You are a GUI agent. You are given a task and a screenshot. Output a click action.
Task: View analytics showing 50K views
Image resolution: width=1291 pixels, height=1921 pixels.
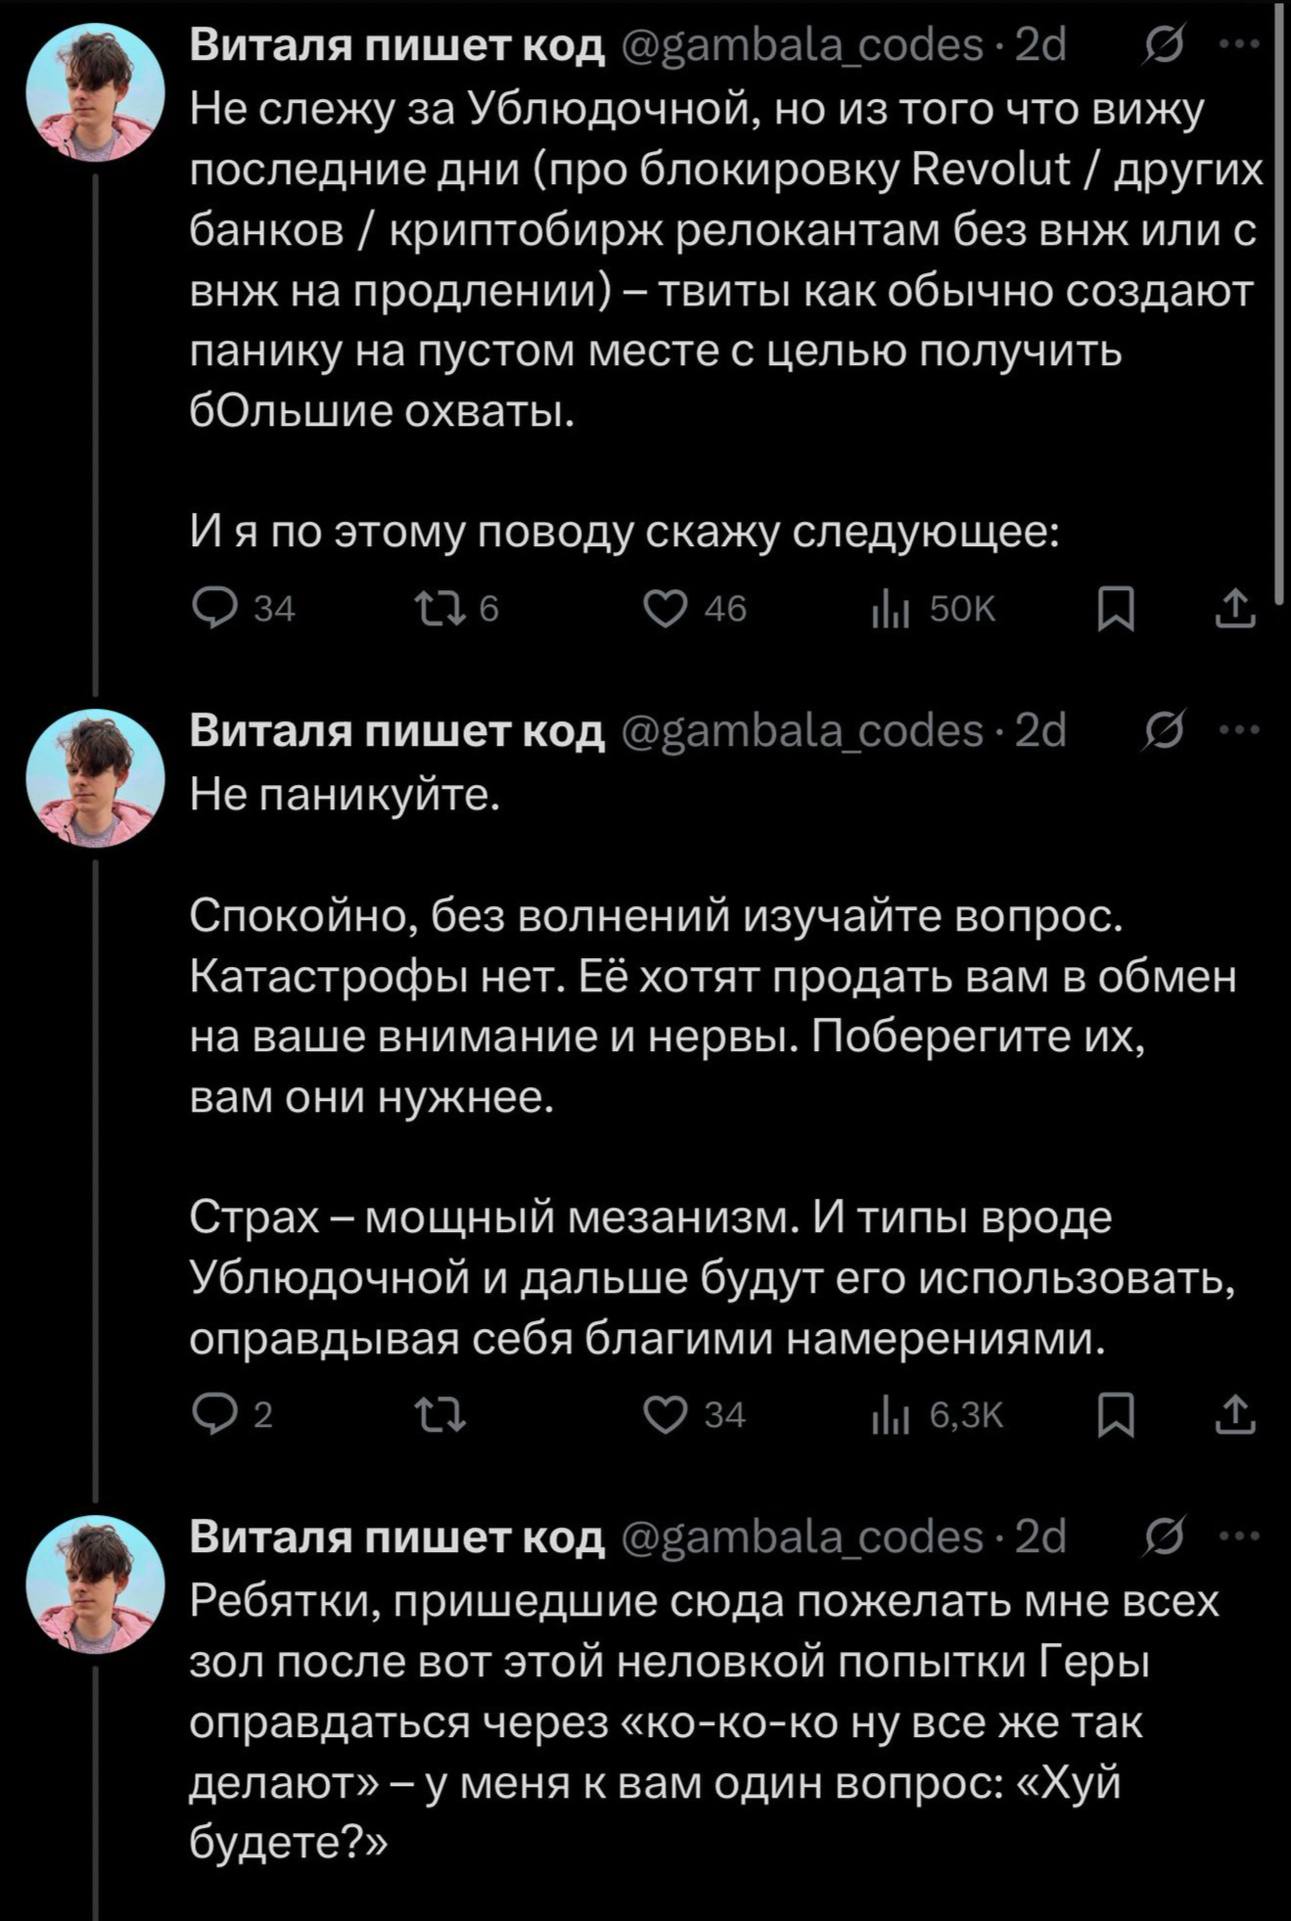[933, 608]
